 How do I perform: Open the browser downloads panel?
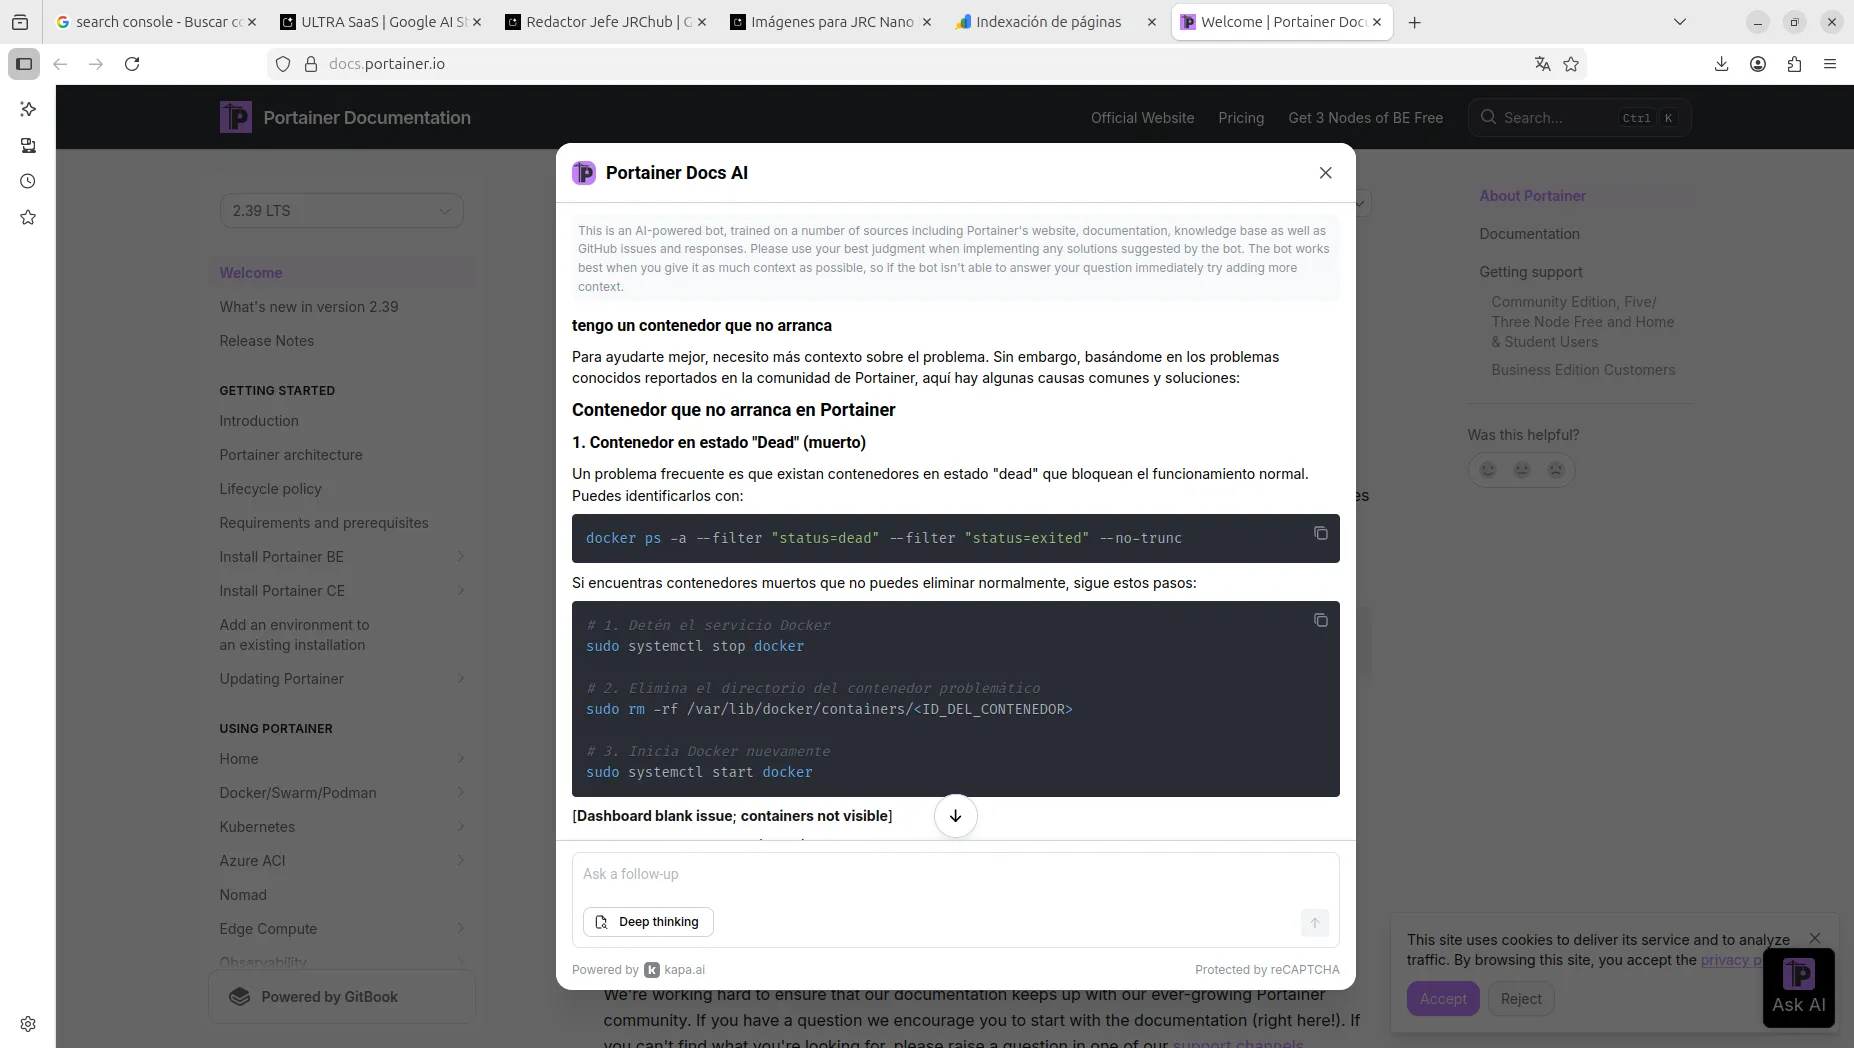pyautogui.click(x=1721, y=64)
